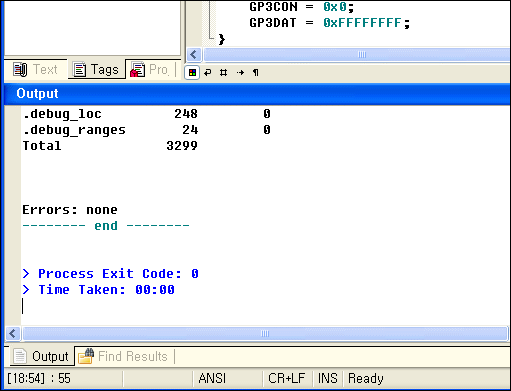Viewport: 511px width, 391px height.
Task: Click the 'Time Taken: 00:00' line
Action: coord(99,290)
